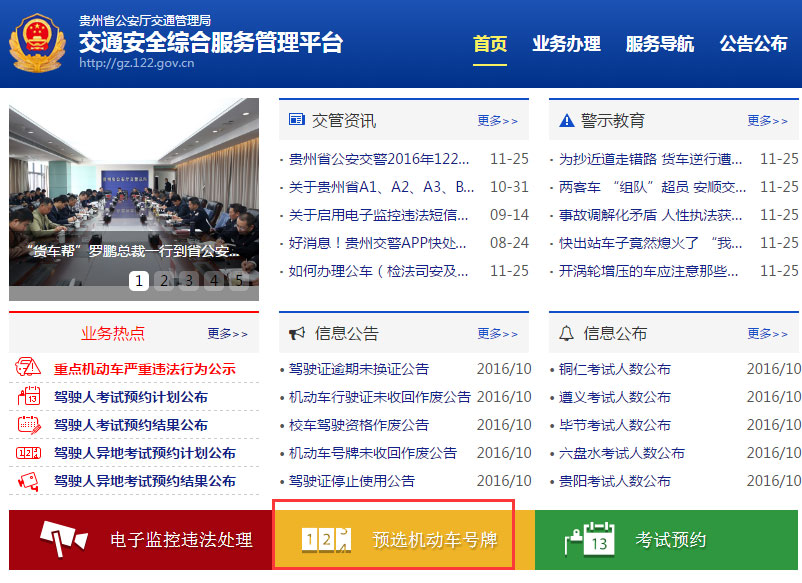Viewport: 802px width, 583px height.
Task: Show carousel slide 5
Action: (237, 281)
